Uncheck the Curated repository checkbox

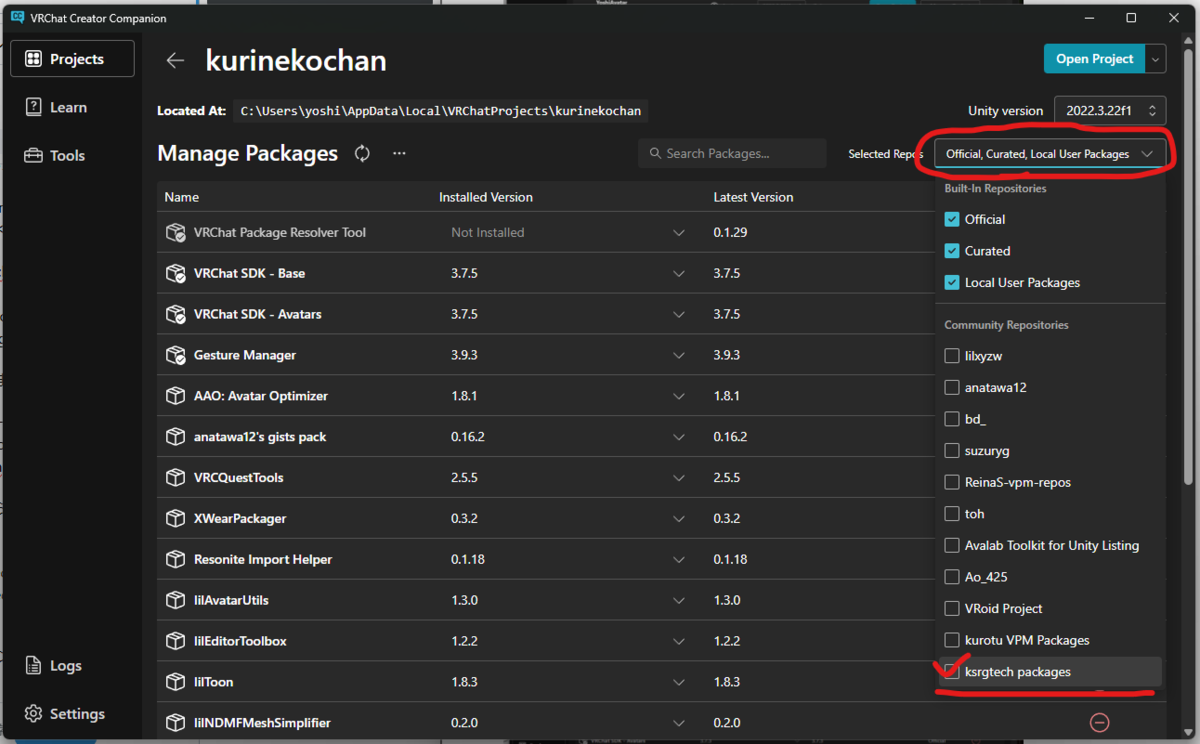tap(952, 251)
